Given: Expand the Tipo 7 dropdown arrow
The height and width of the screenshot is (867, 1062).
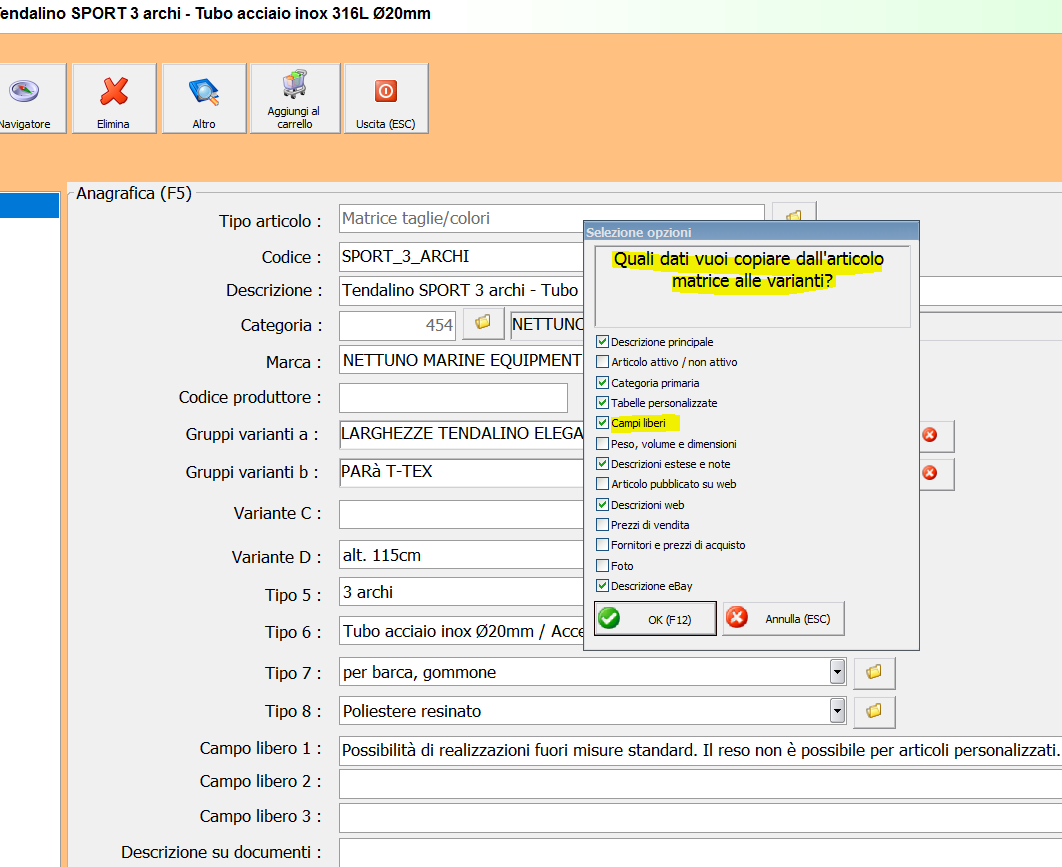Looking at the screenshot, I should point(838,672).
